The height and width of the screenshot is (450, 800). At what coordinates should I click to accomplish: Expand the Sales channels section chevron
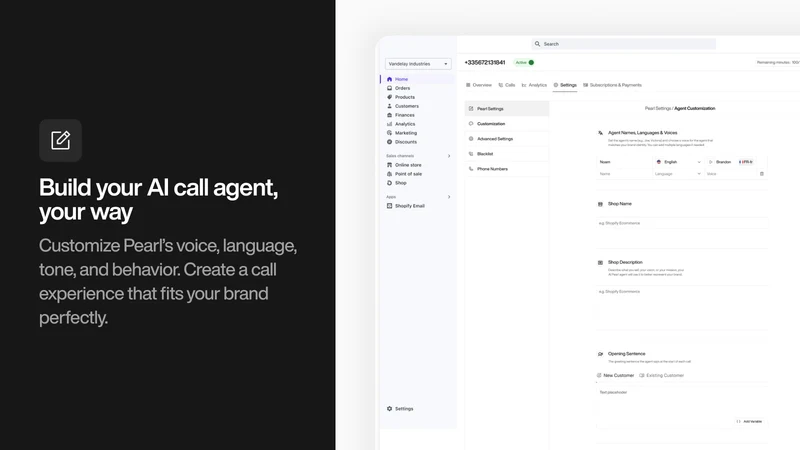(449, 156)
